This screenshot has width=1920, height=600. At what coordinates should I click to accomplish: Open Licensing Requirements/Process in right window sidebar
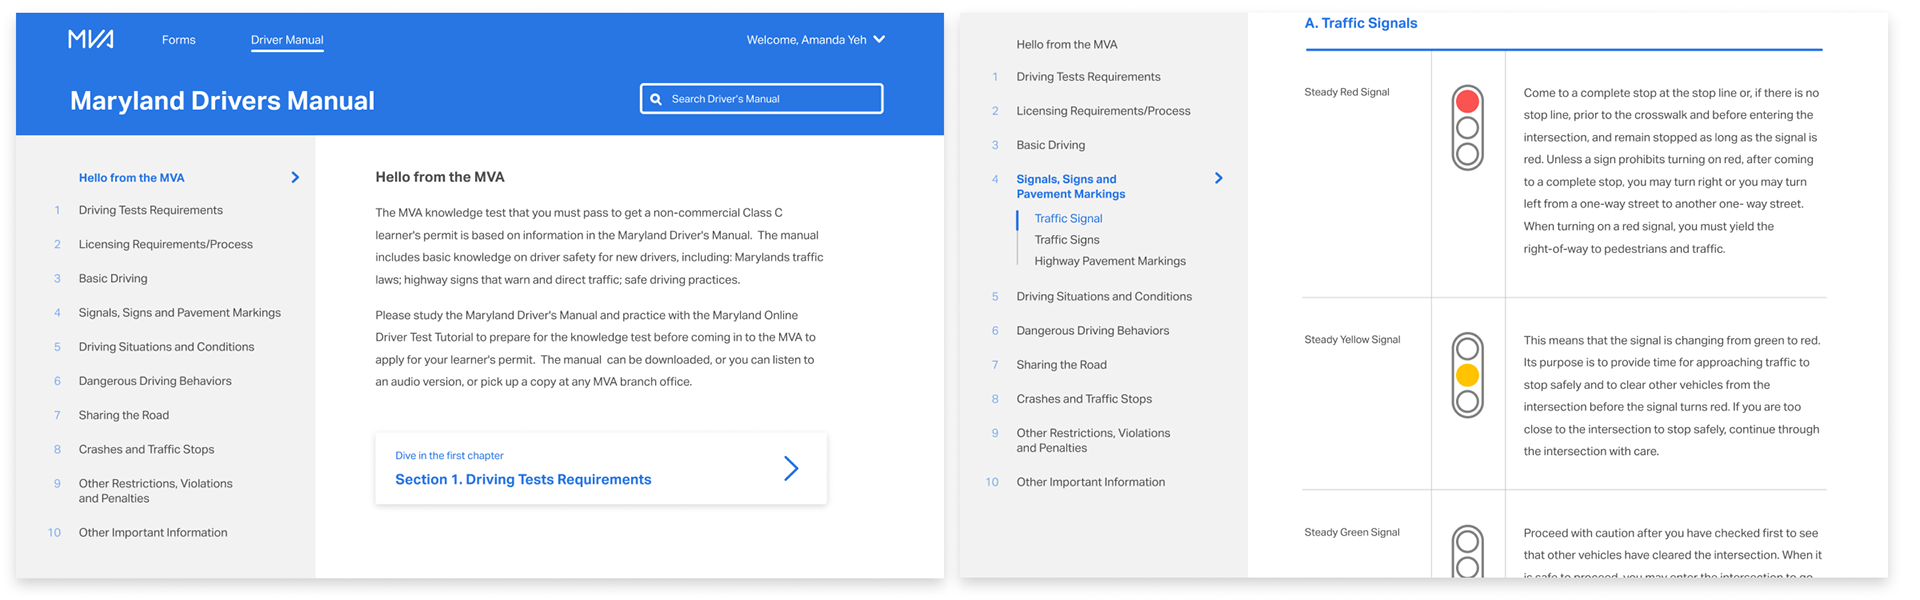tap(1104, 111)
